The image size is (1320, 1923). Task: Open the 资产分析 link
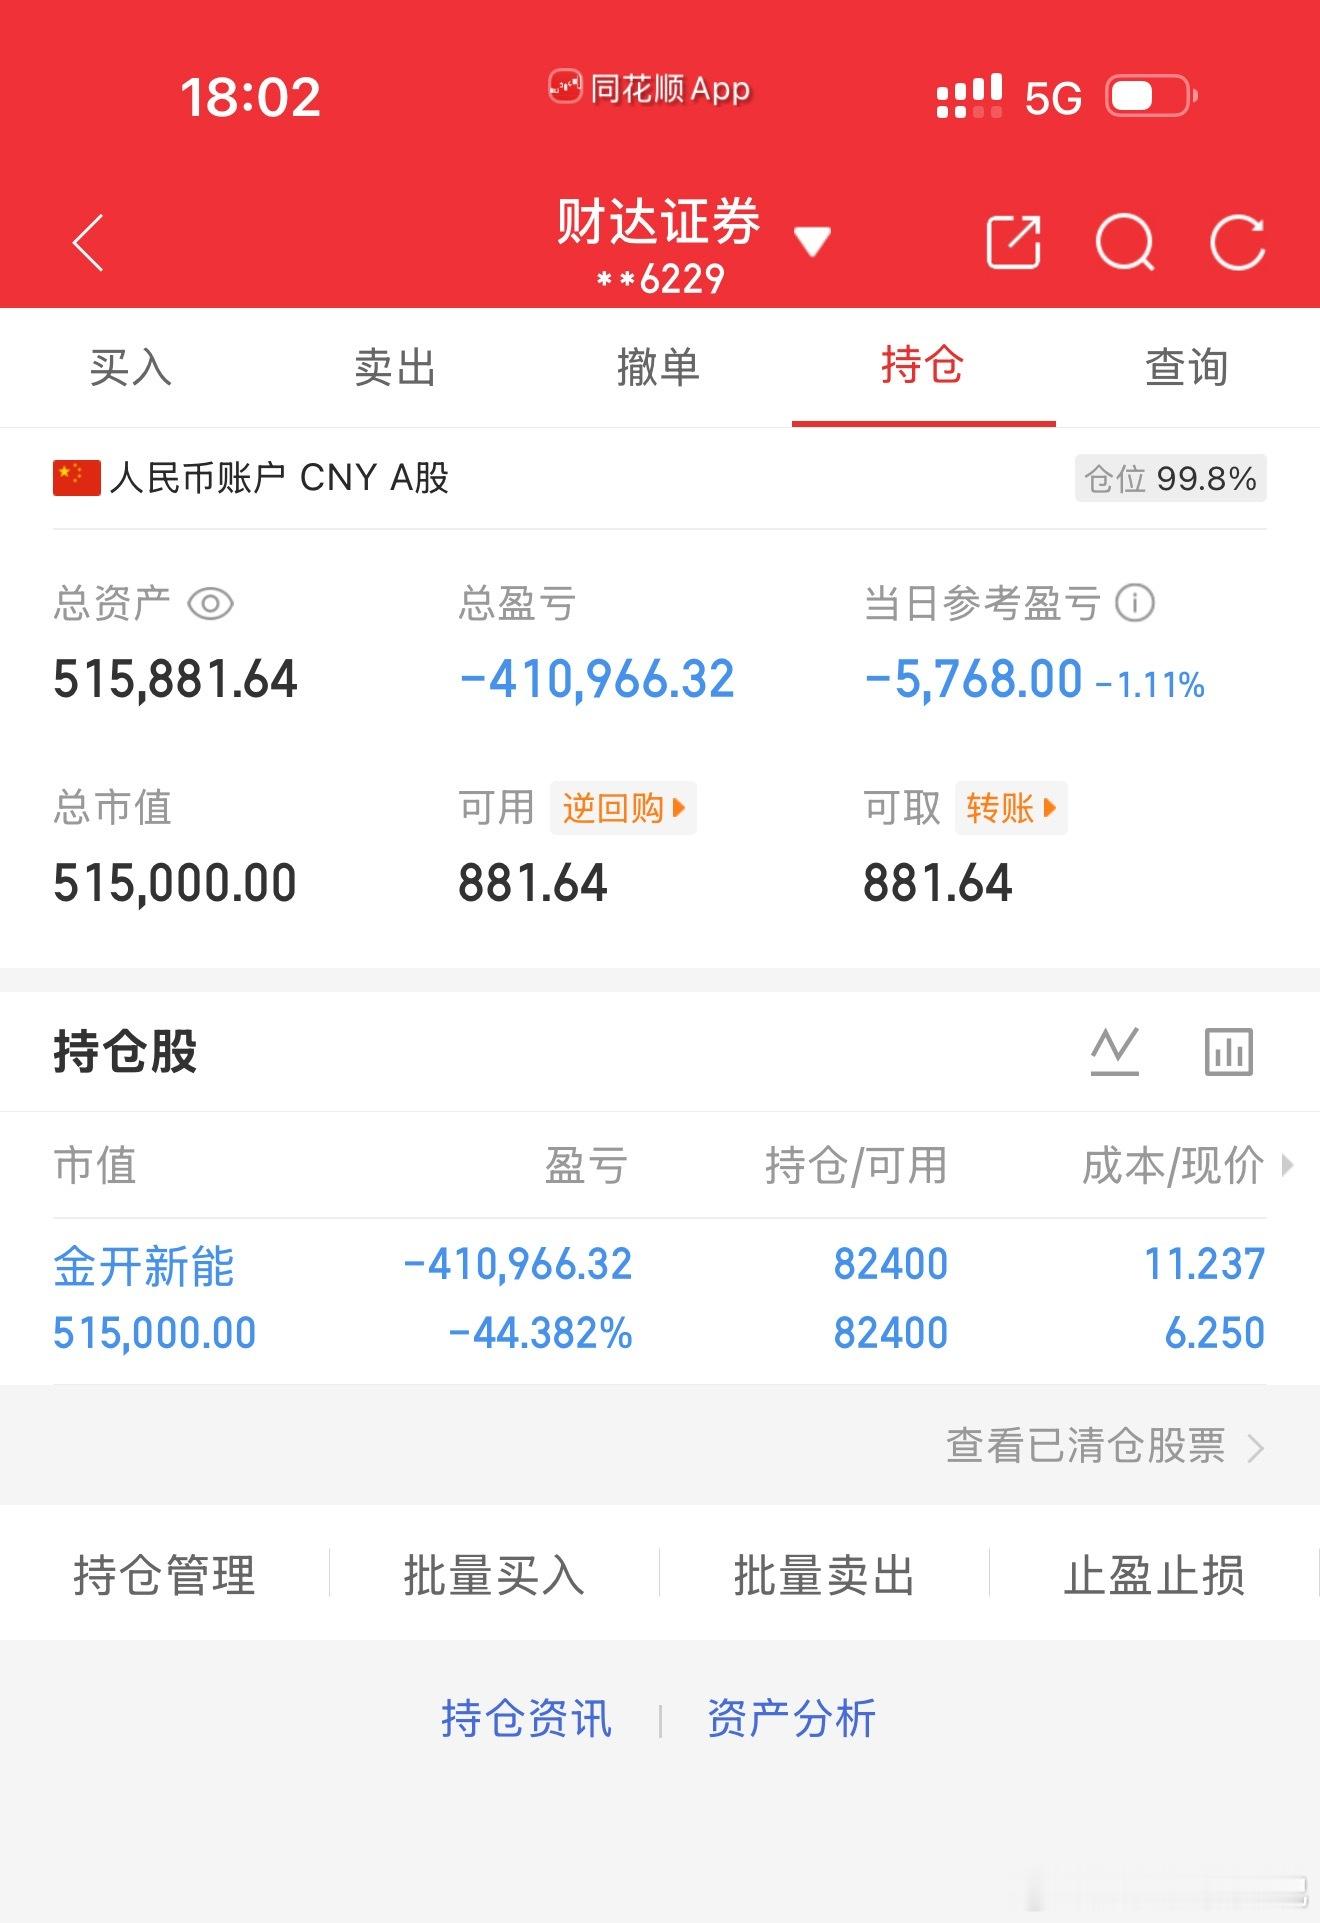pyautogui.click(x=791, y=1719)
